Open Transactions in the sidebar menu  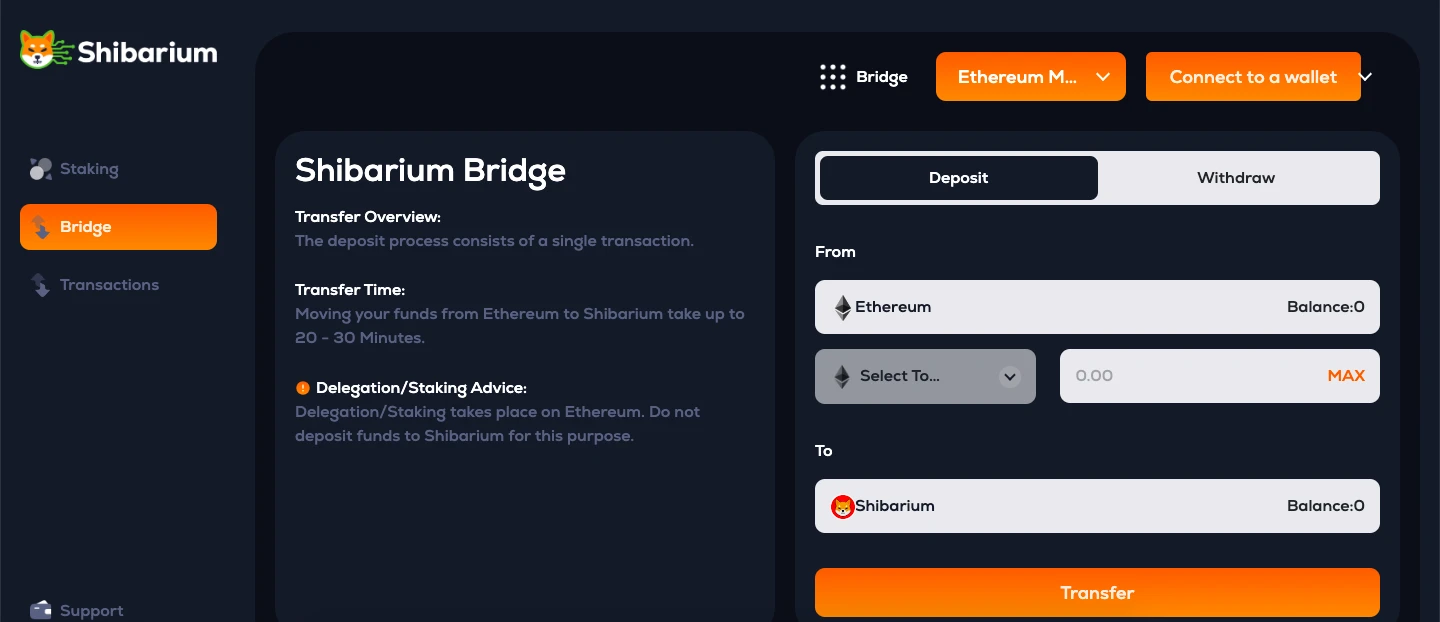109,285
